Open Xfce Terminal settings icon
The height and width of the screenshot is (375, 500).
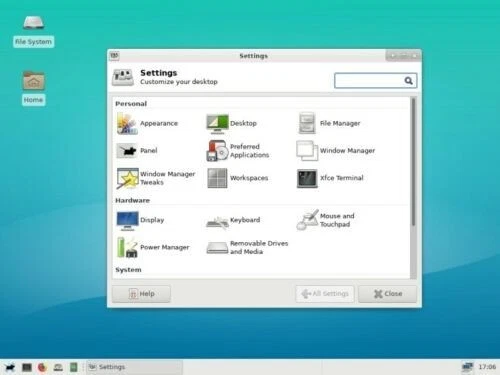pyautogui.click(x=307, y=178)
